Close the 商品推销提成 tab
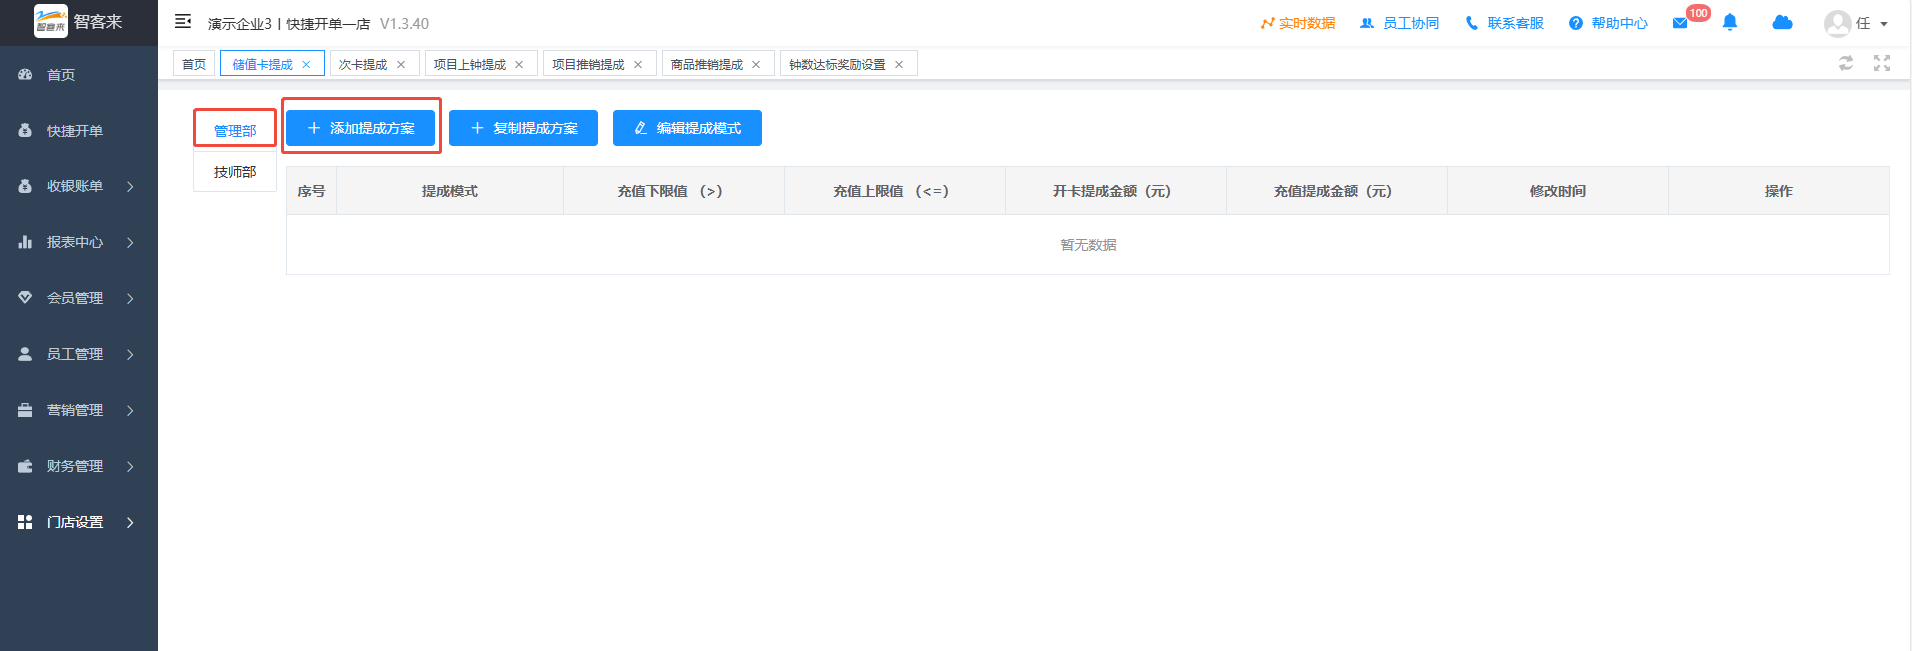 [756, 65]
